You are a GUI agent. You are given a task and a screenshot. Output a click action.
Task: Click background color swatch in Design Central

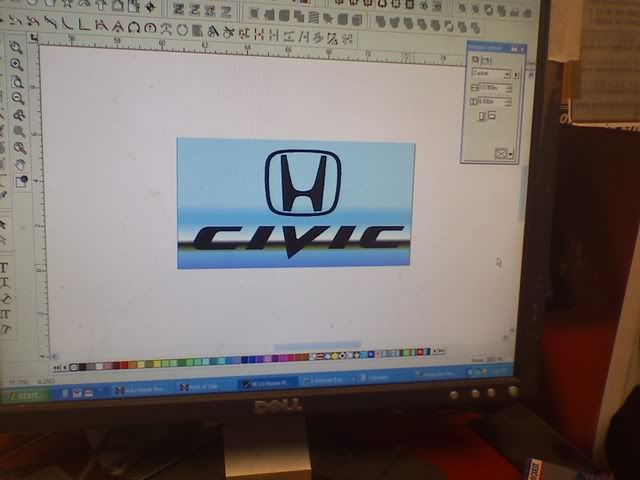pyautogui.click(x=500, y=153)
